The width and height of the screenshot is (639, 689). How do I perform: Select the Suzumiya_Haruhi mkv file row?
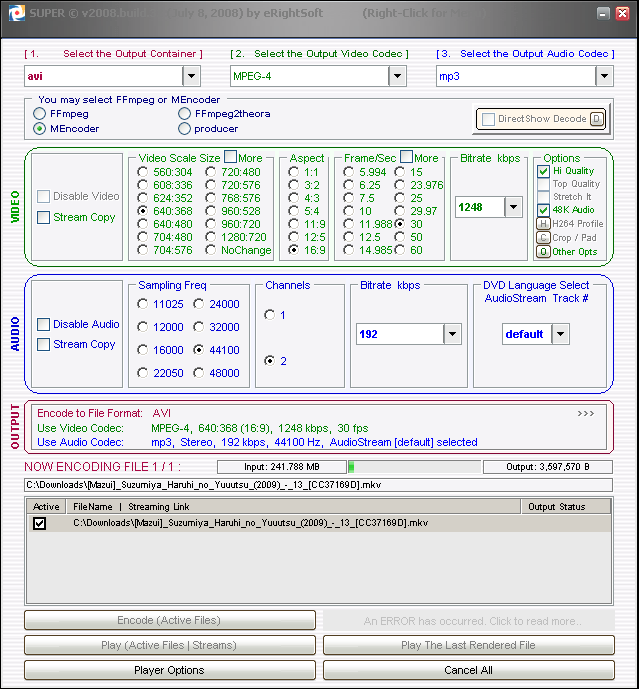click(320, 523)
